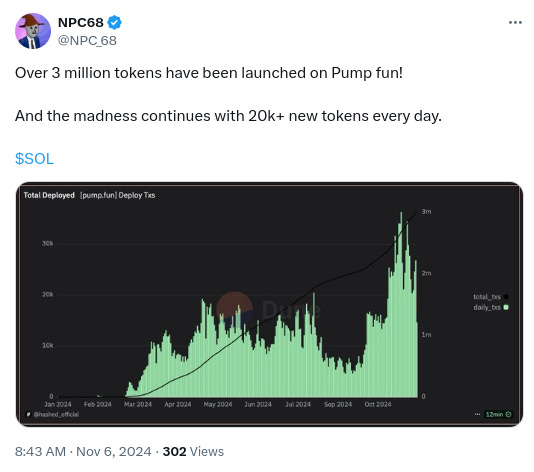This screenshot has width=534, height=472.
Task: Open the tweet's three-dot more menu
Action: [515, 22]
